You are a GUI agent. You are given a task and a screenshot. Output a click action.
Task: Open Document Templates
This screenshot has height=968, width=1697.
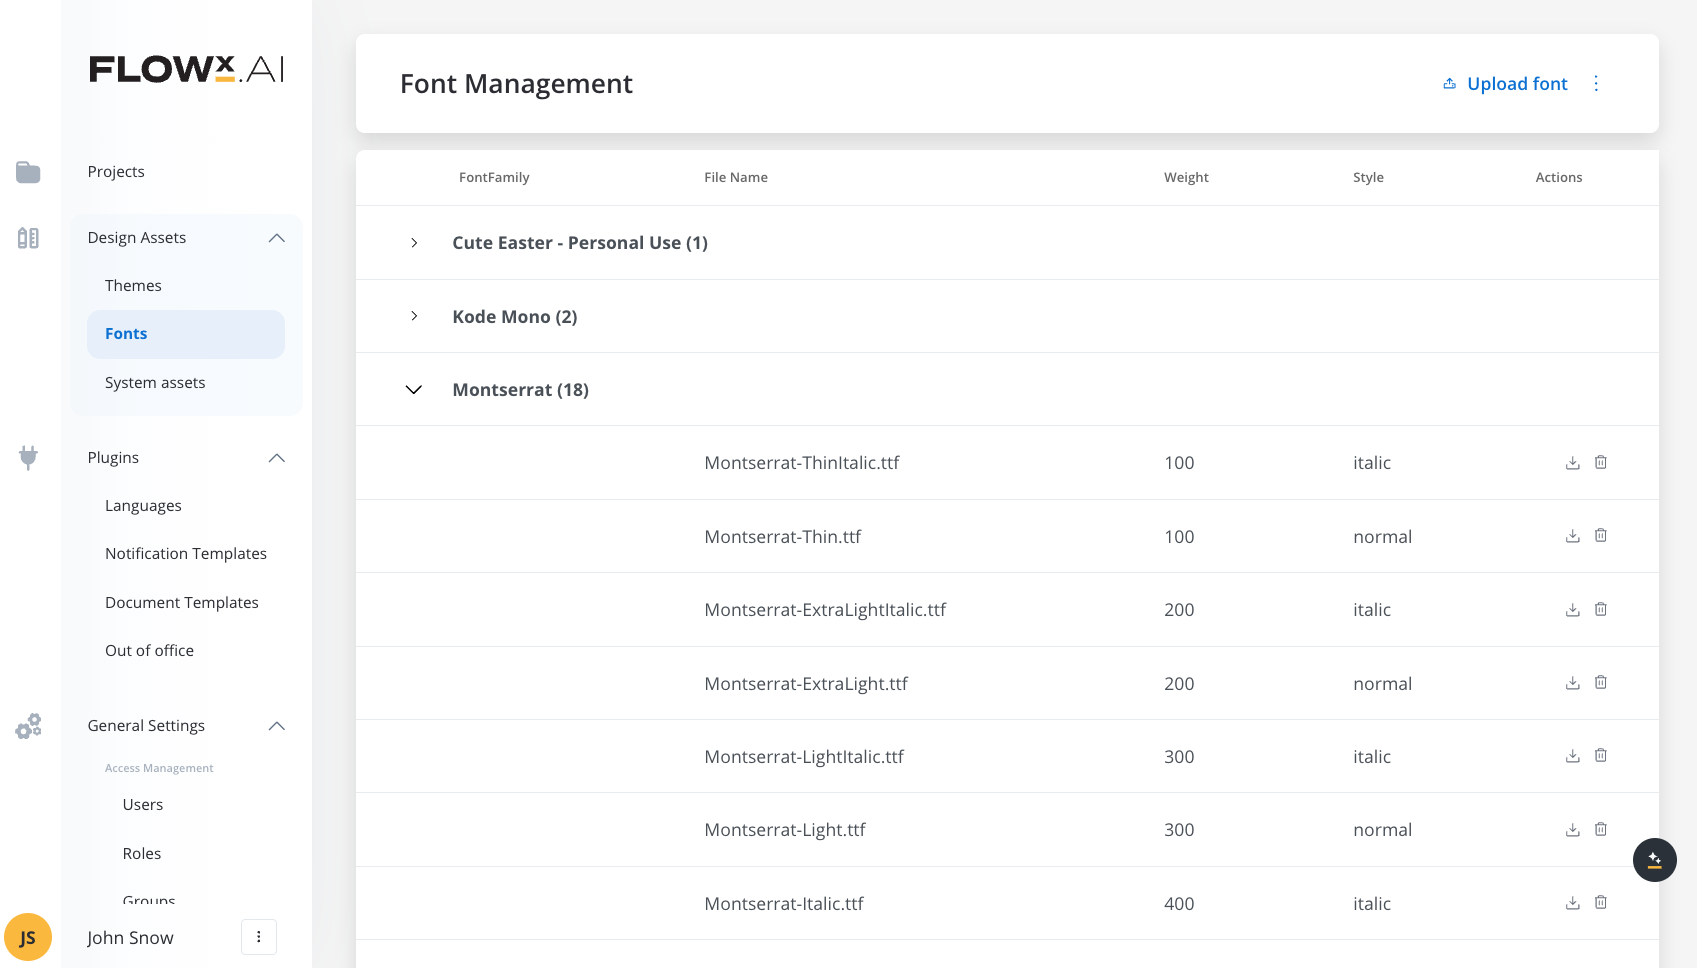pyautogui.click(x=182, y=603)
